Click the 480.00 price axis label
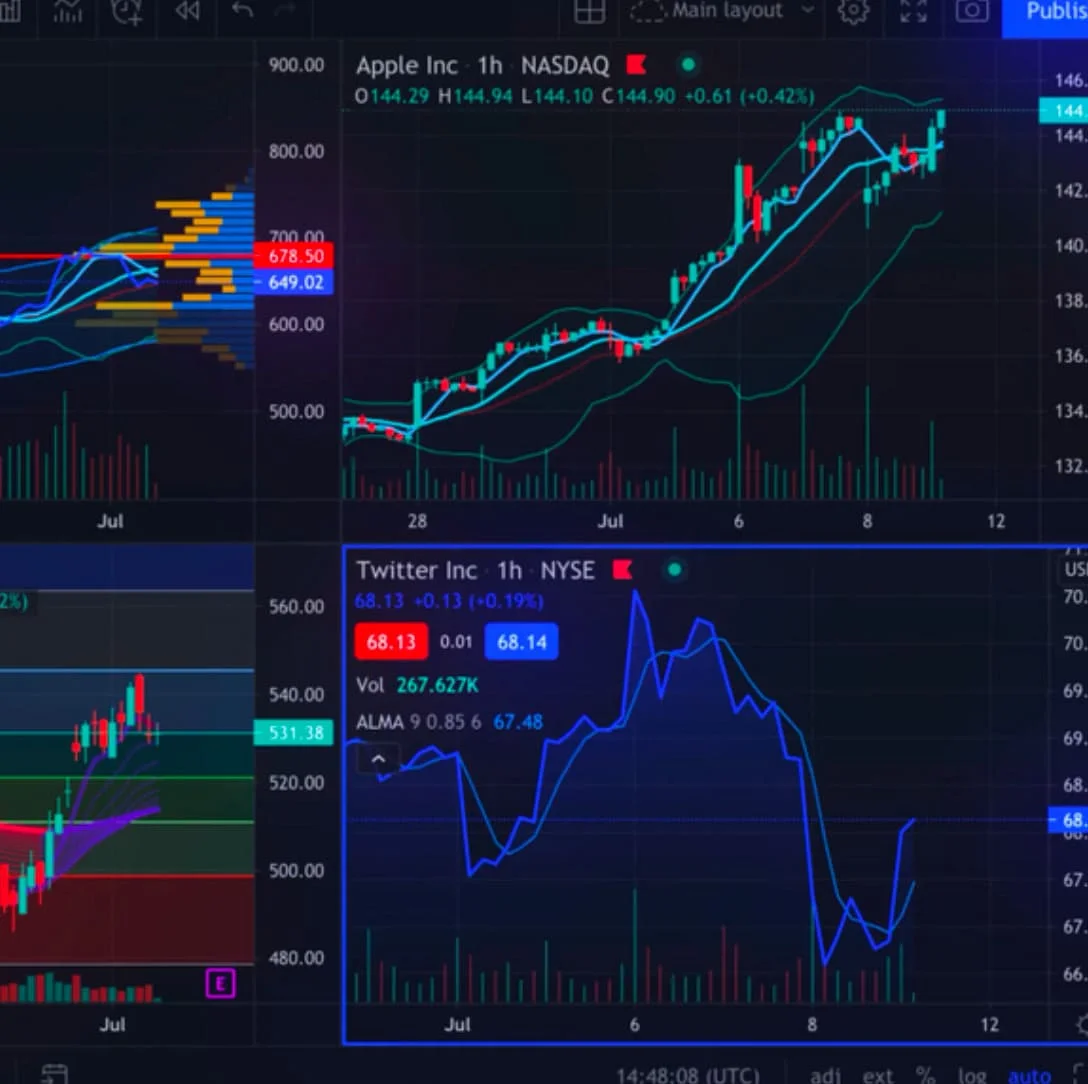This screenshot has height=1084, width=1088. [x=296, y=958]
